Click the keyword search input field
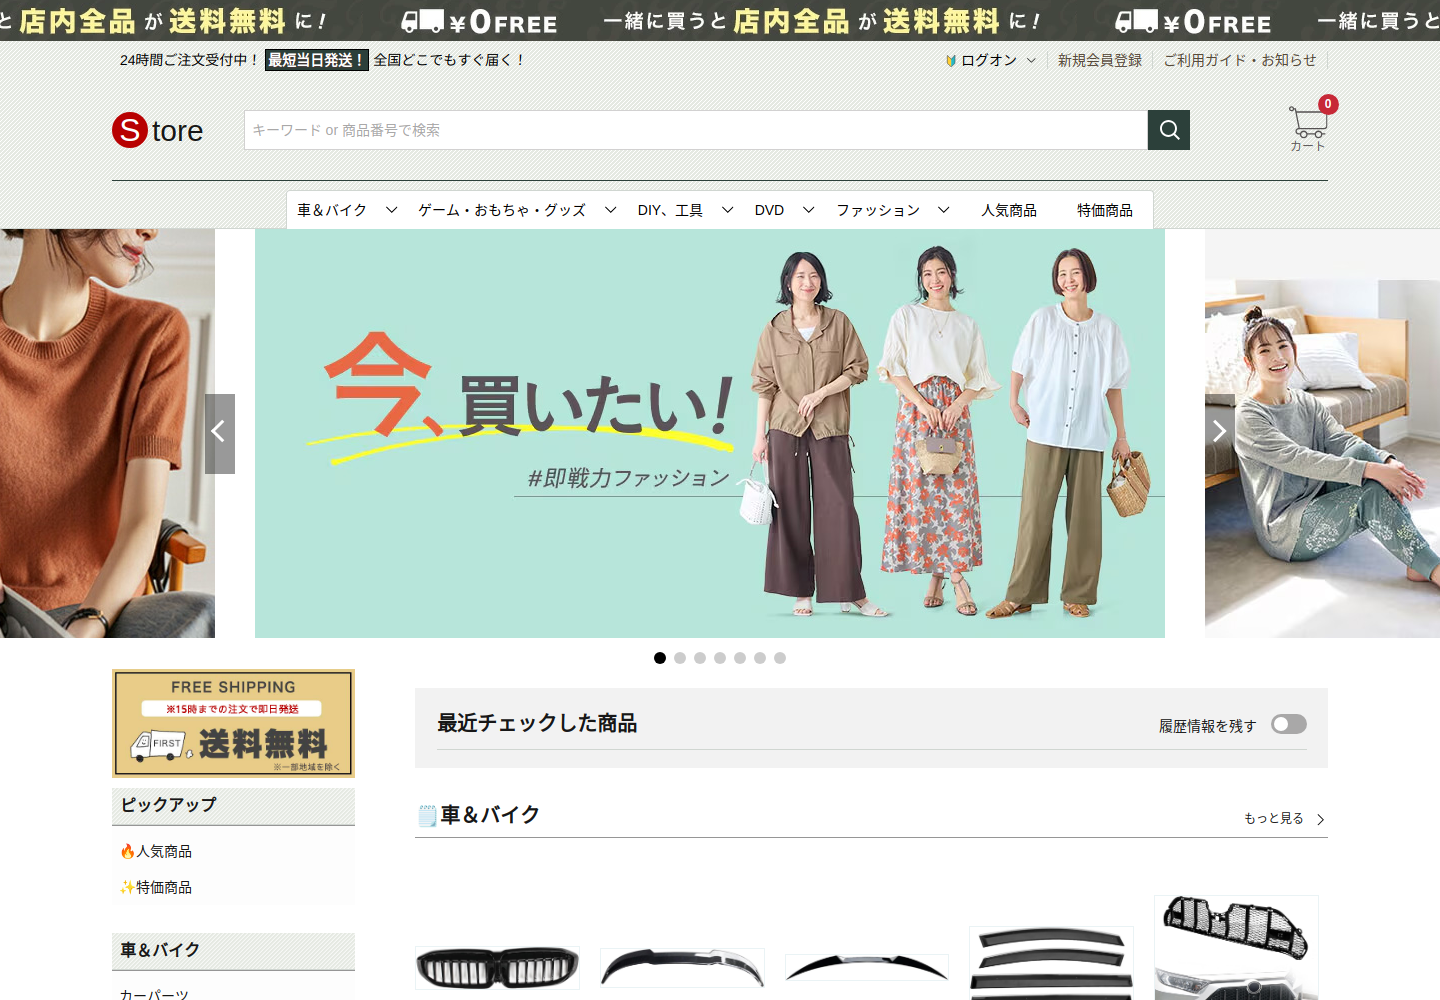The image size is (1440, 1000). click(696, 130)
